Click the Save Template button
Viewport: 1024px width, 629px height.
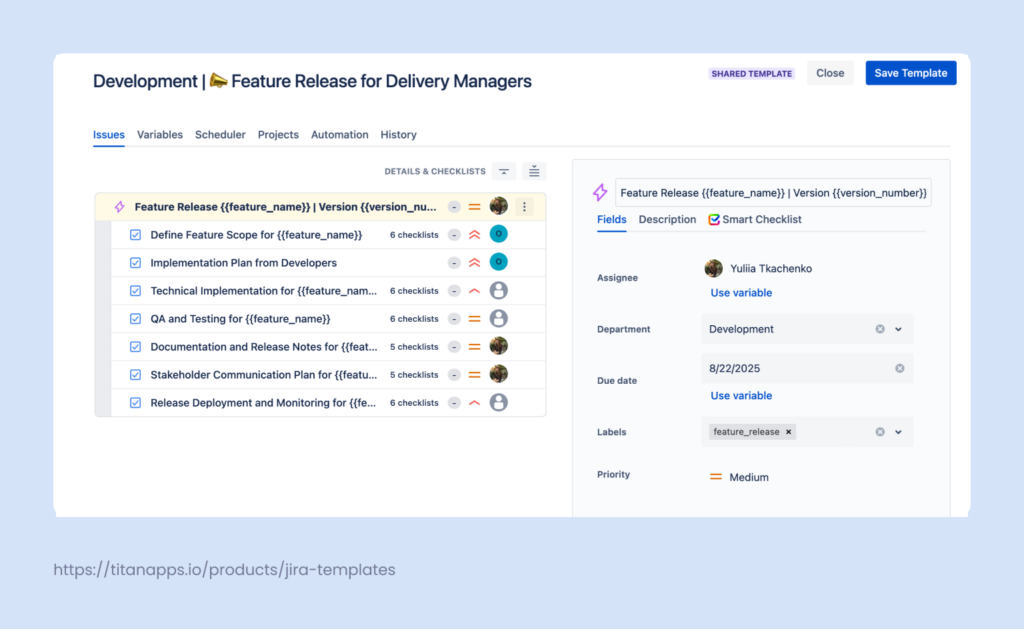(911, 73)
